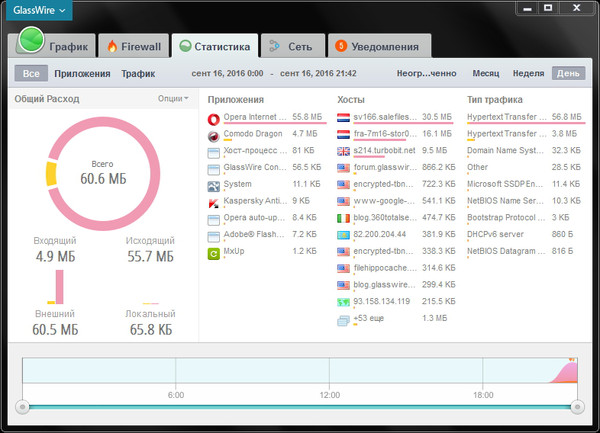Click the Adobe Flash... app icon

[214, 237]
